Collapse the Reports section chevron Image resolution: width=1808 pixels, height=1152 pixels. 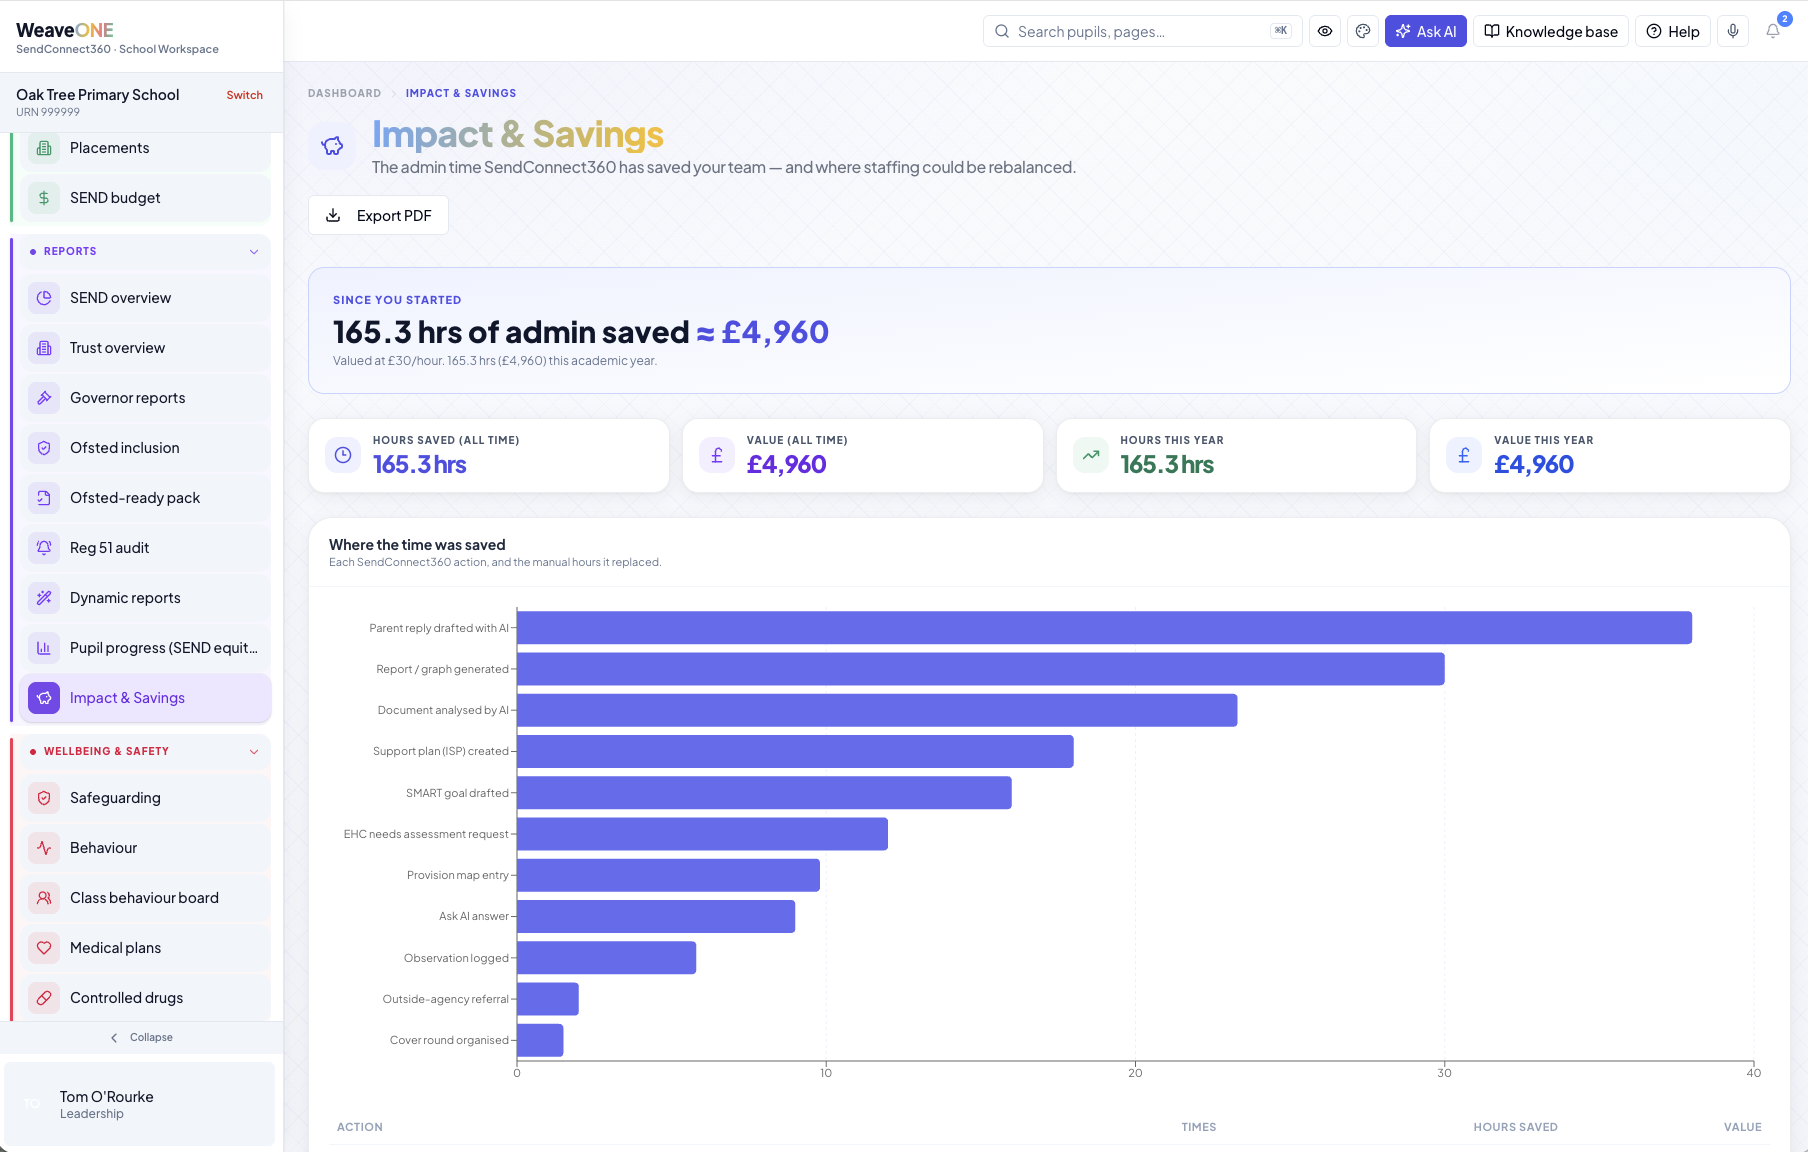[x=254, y=252]
